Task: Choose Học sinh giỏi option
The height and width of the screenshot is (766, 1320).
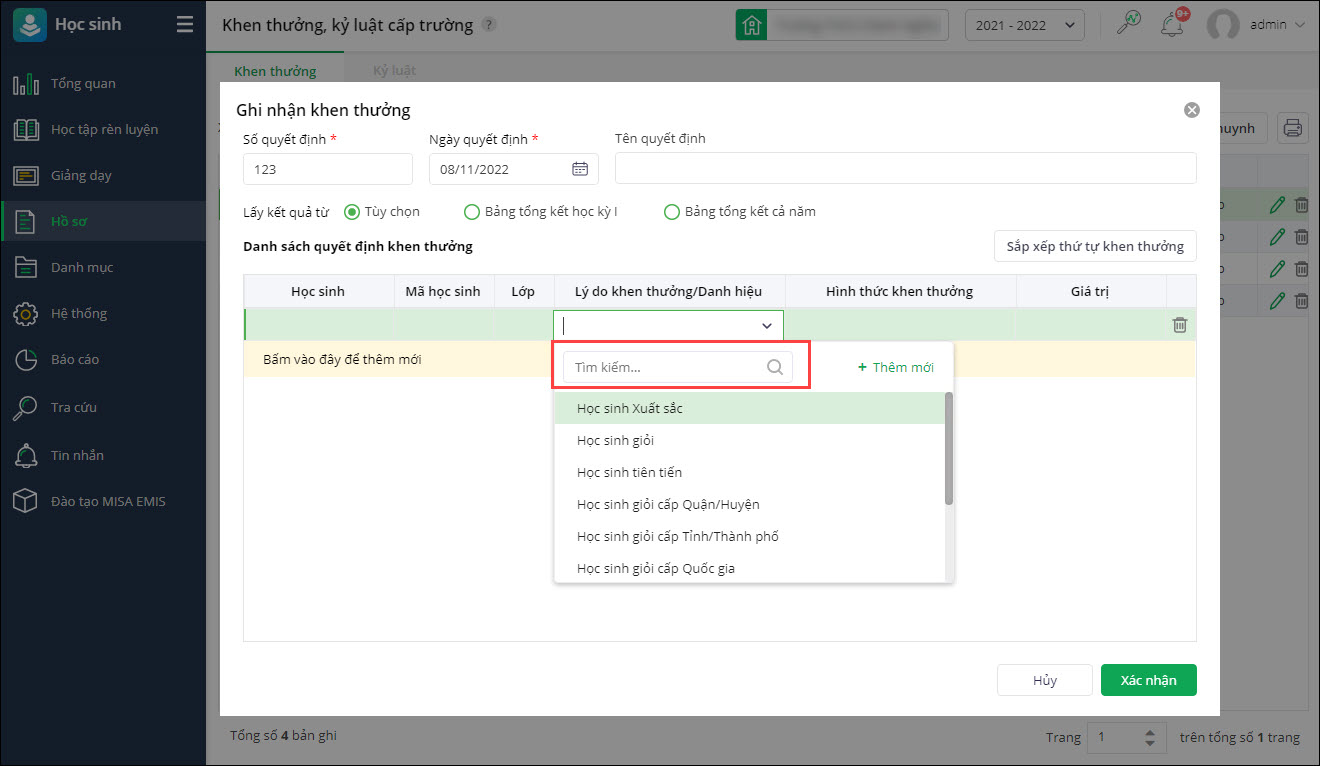Action: [x=750, y=440]
